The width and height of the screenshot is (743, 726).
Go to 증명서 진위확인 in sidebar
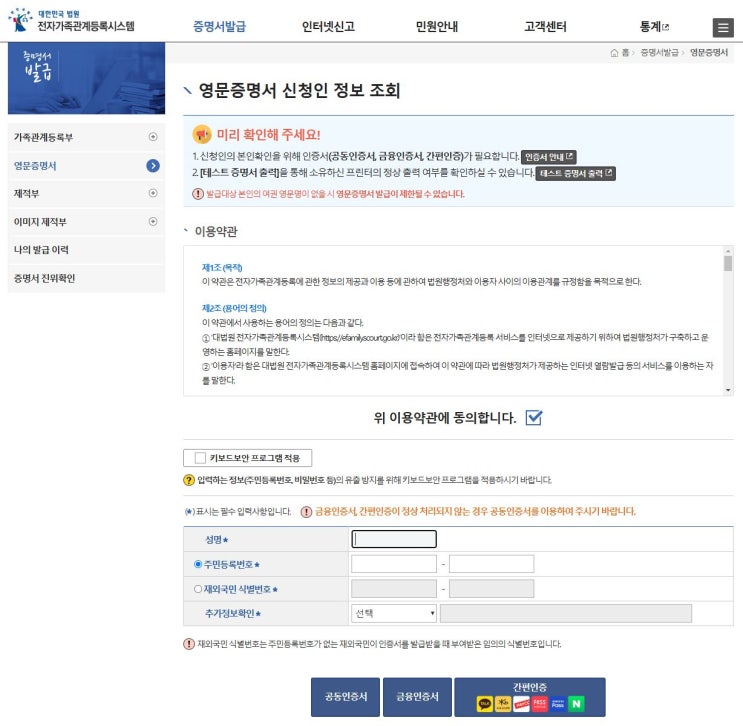(x=45, y=278)
